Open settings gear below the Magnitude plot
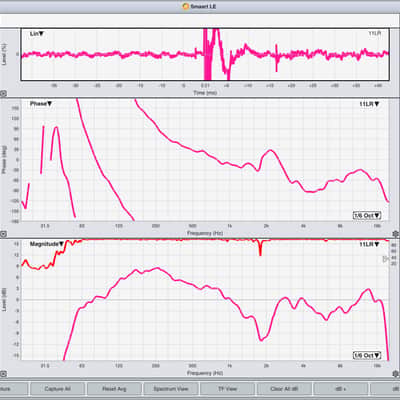 [x=396, y=374]
